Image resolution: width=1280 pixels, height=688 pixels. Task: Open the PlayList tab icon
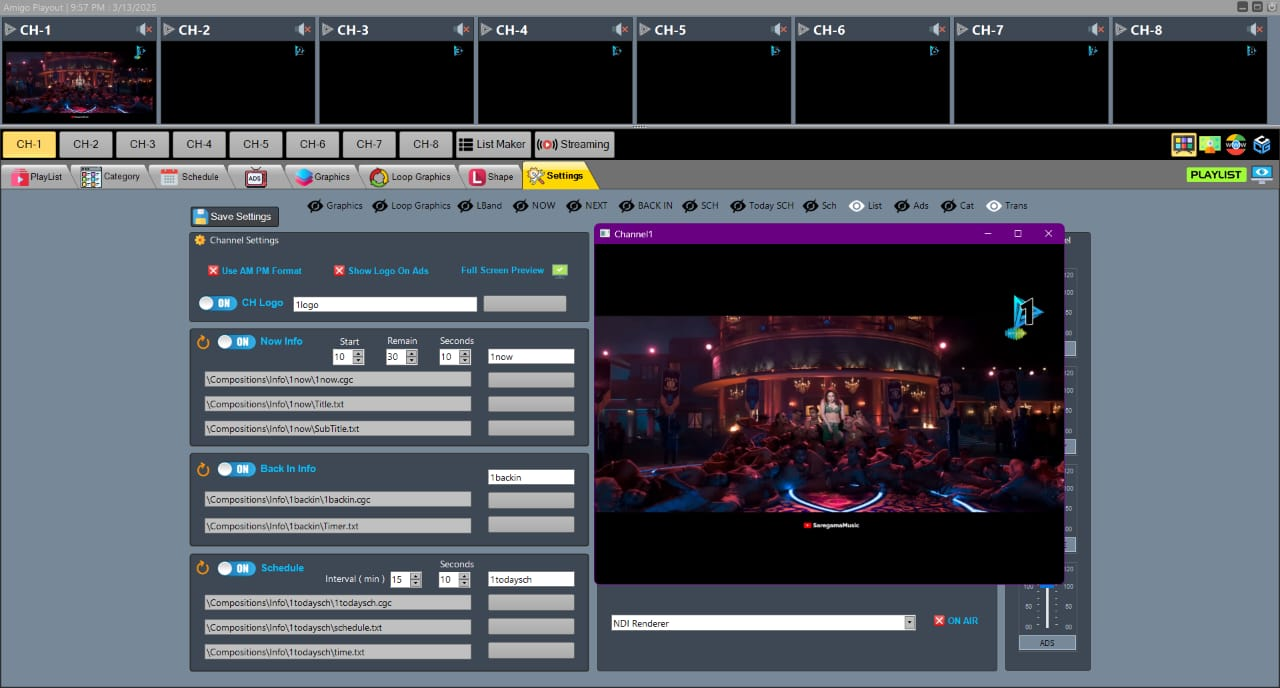[18, 176]
